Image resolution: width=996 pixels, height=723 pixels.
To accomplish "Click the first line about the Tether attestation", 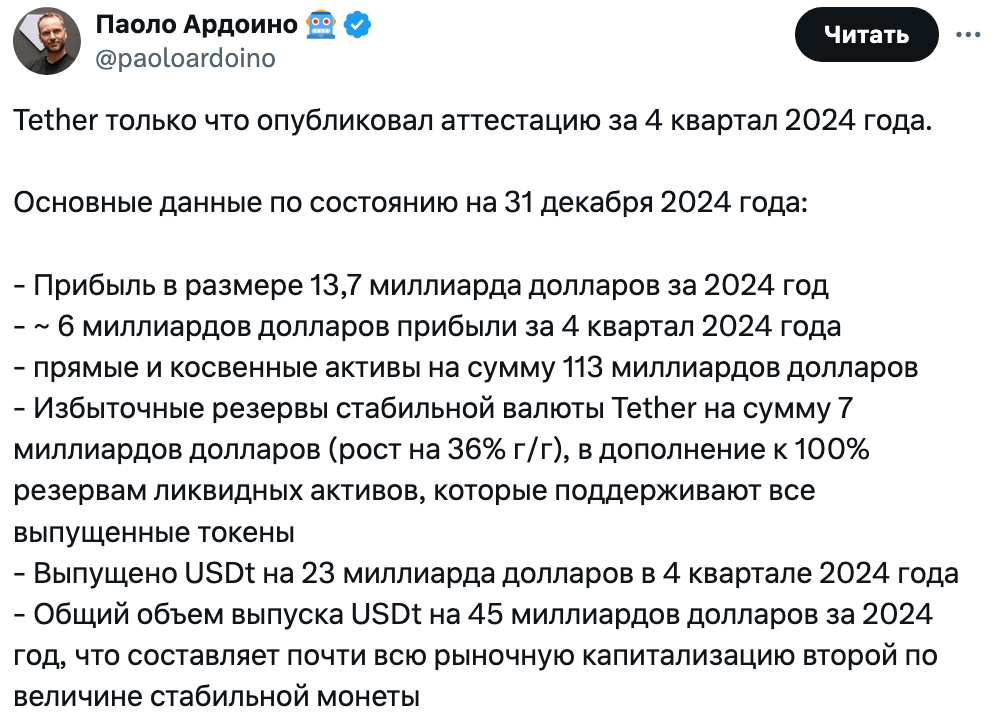I will pyautogui.click(x=473, y=121).
